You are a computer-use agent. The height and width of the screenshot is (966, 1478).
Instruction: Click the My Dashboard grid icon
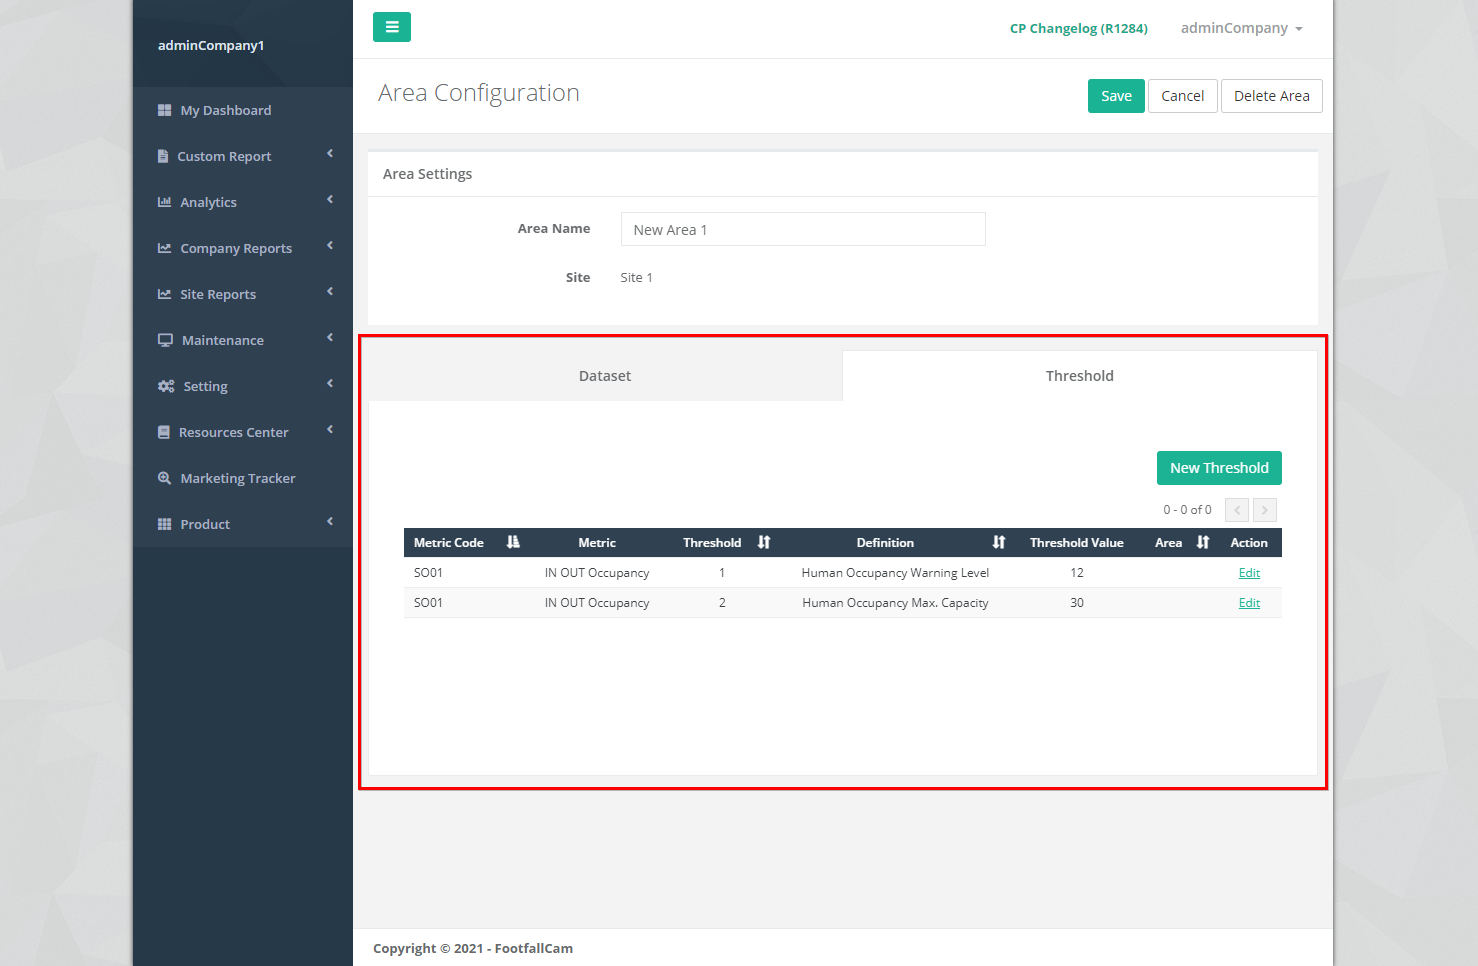click(x=165, y=110)
